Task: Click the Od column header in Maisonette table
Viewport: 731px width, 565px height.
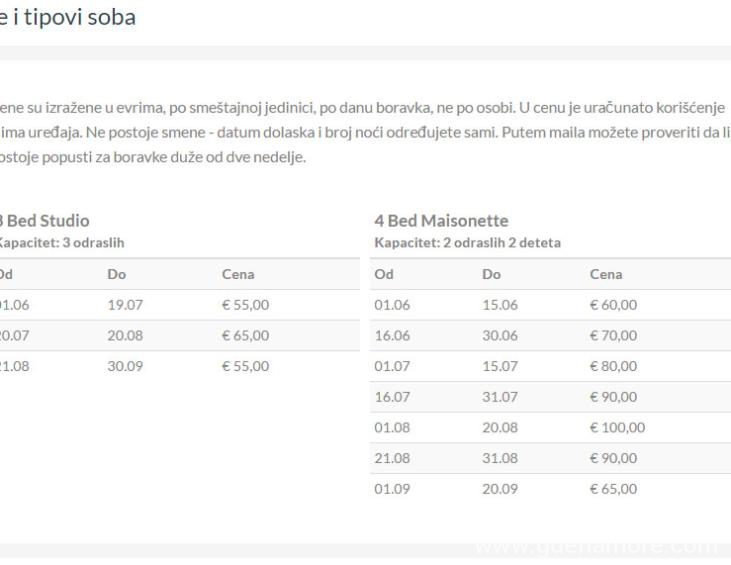Action: coord(383,274)
